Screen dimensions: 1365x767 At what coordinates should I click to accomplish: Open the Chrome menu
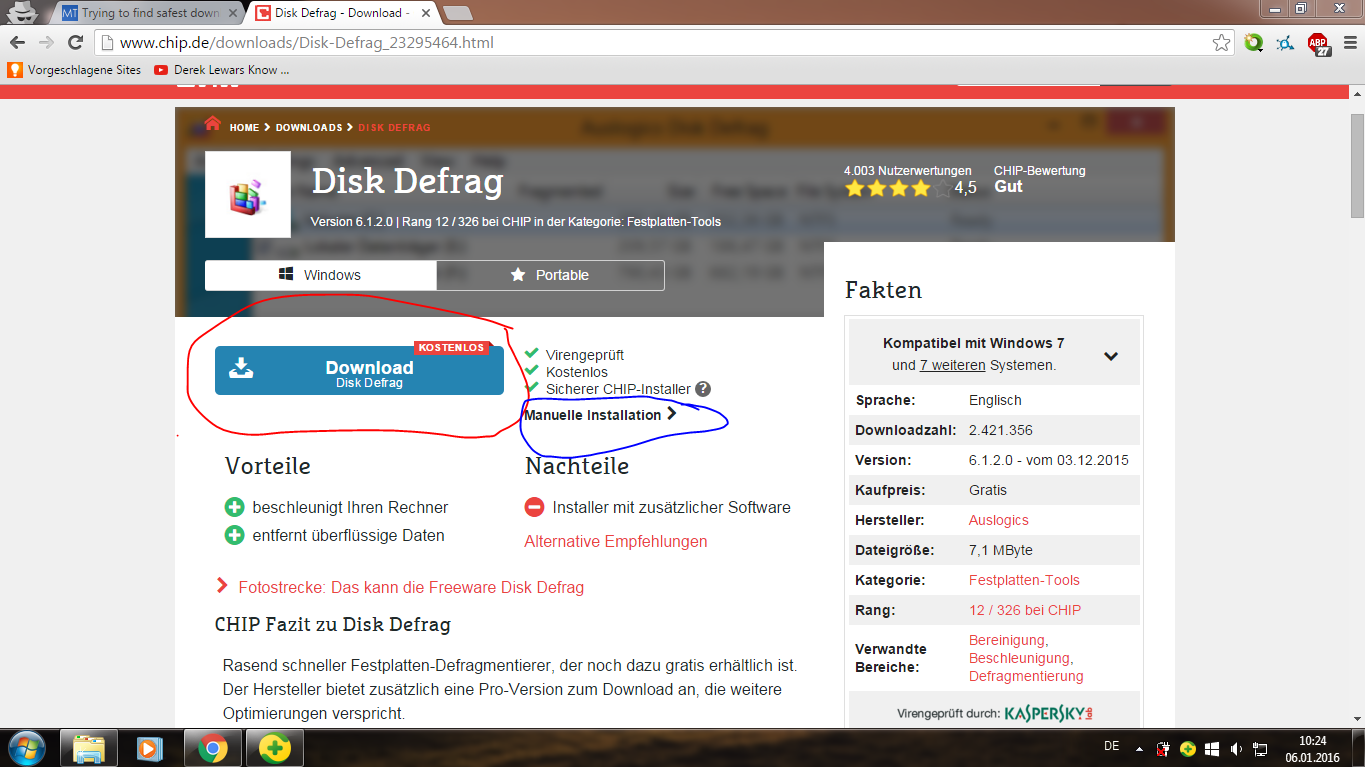click(x=1349, y=43)
